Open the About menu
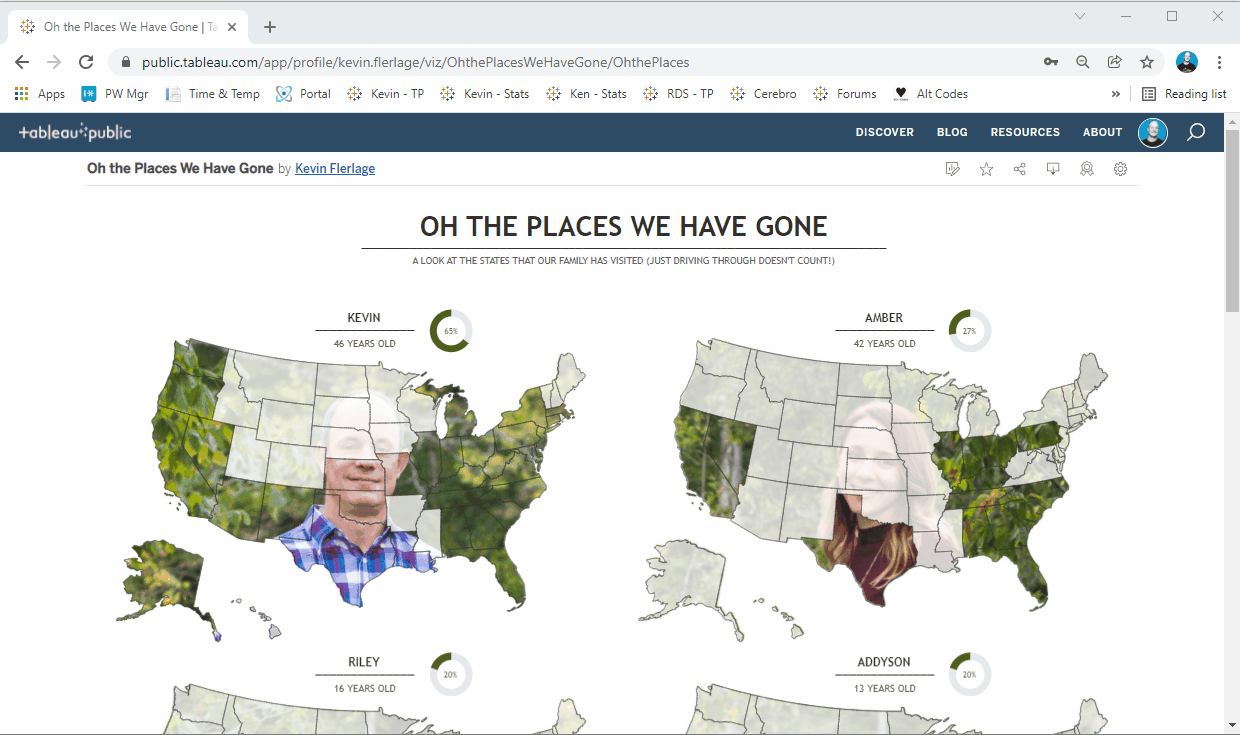This screenshot has width=1240, height=735. coord(1102,132)
